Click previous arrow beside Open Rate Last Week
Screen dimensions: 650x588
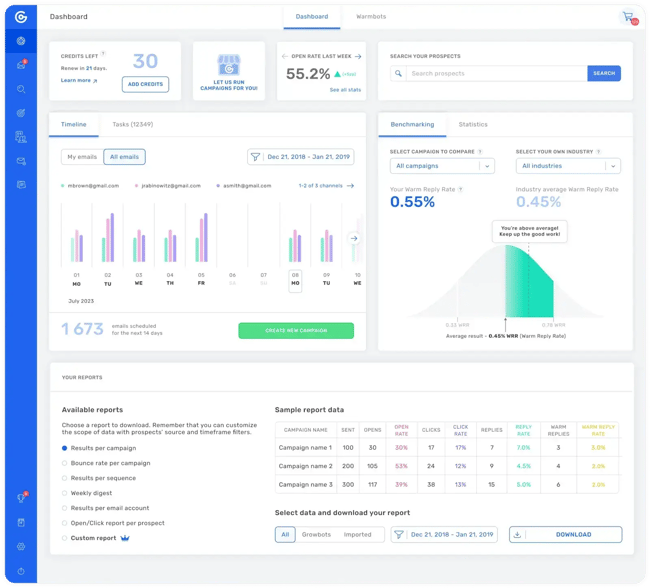pos(285,56)
